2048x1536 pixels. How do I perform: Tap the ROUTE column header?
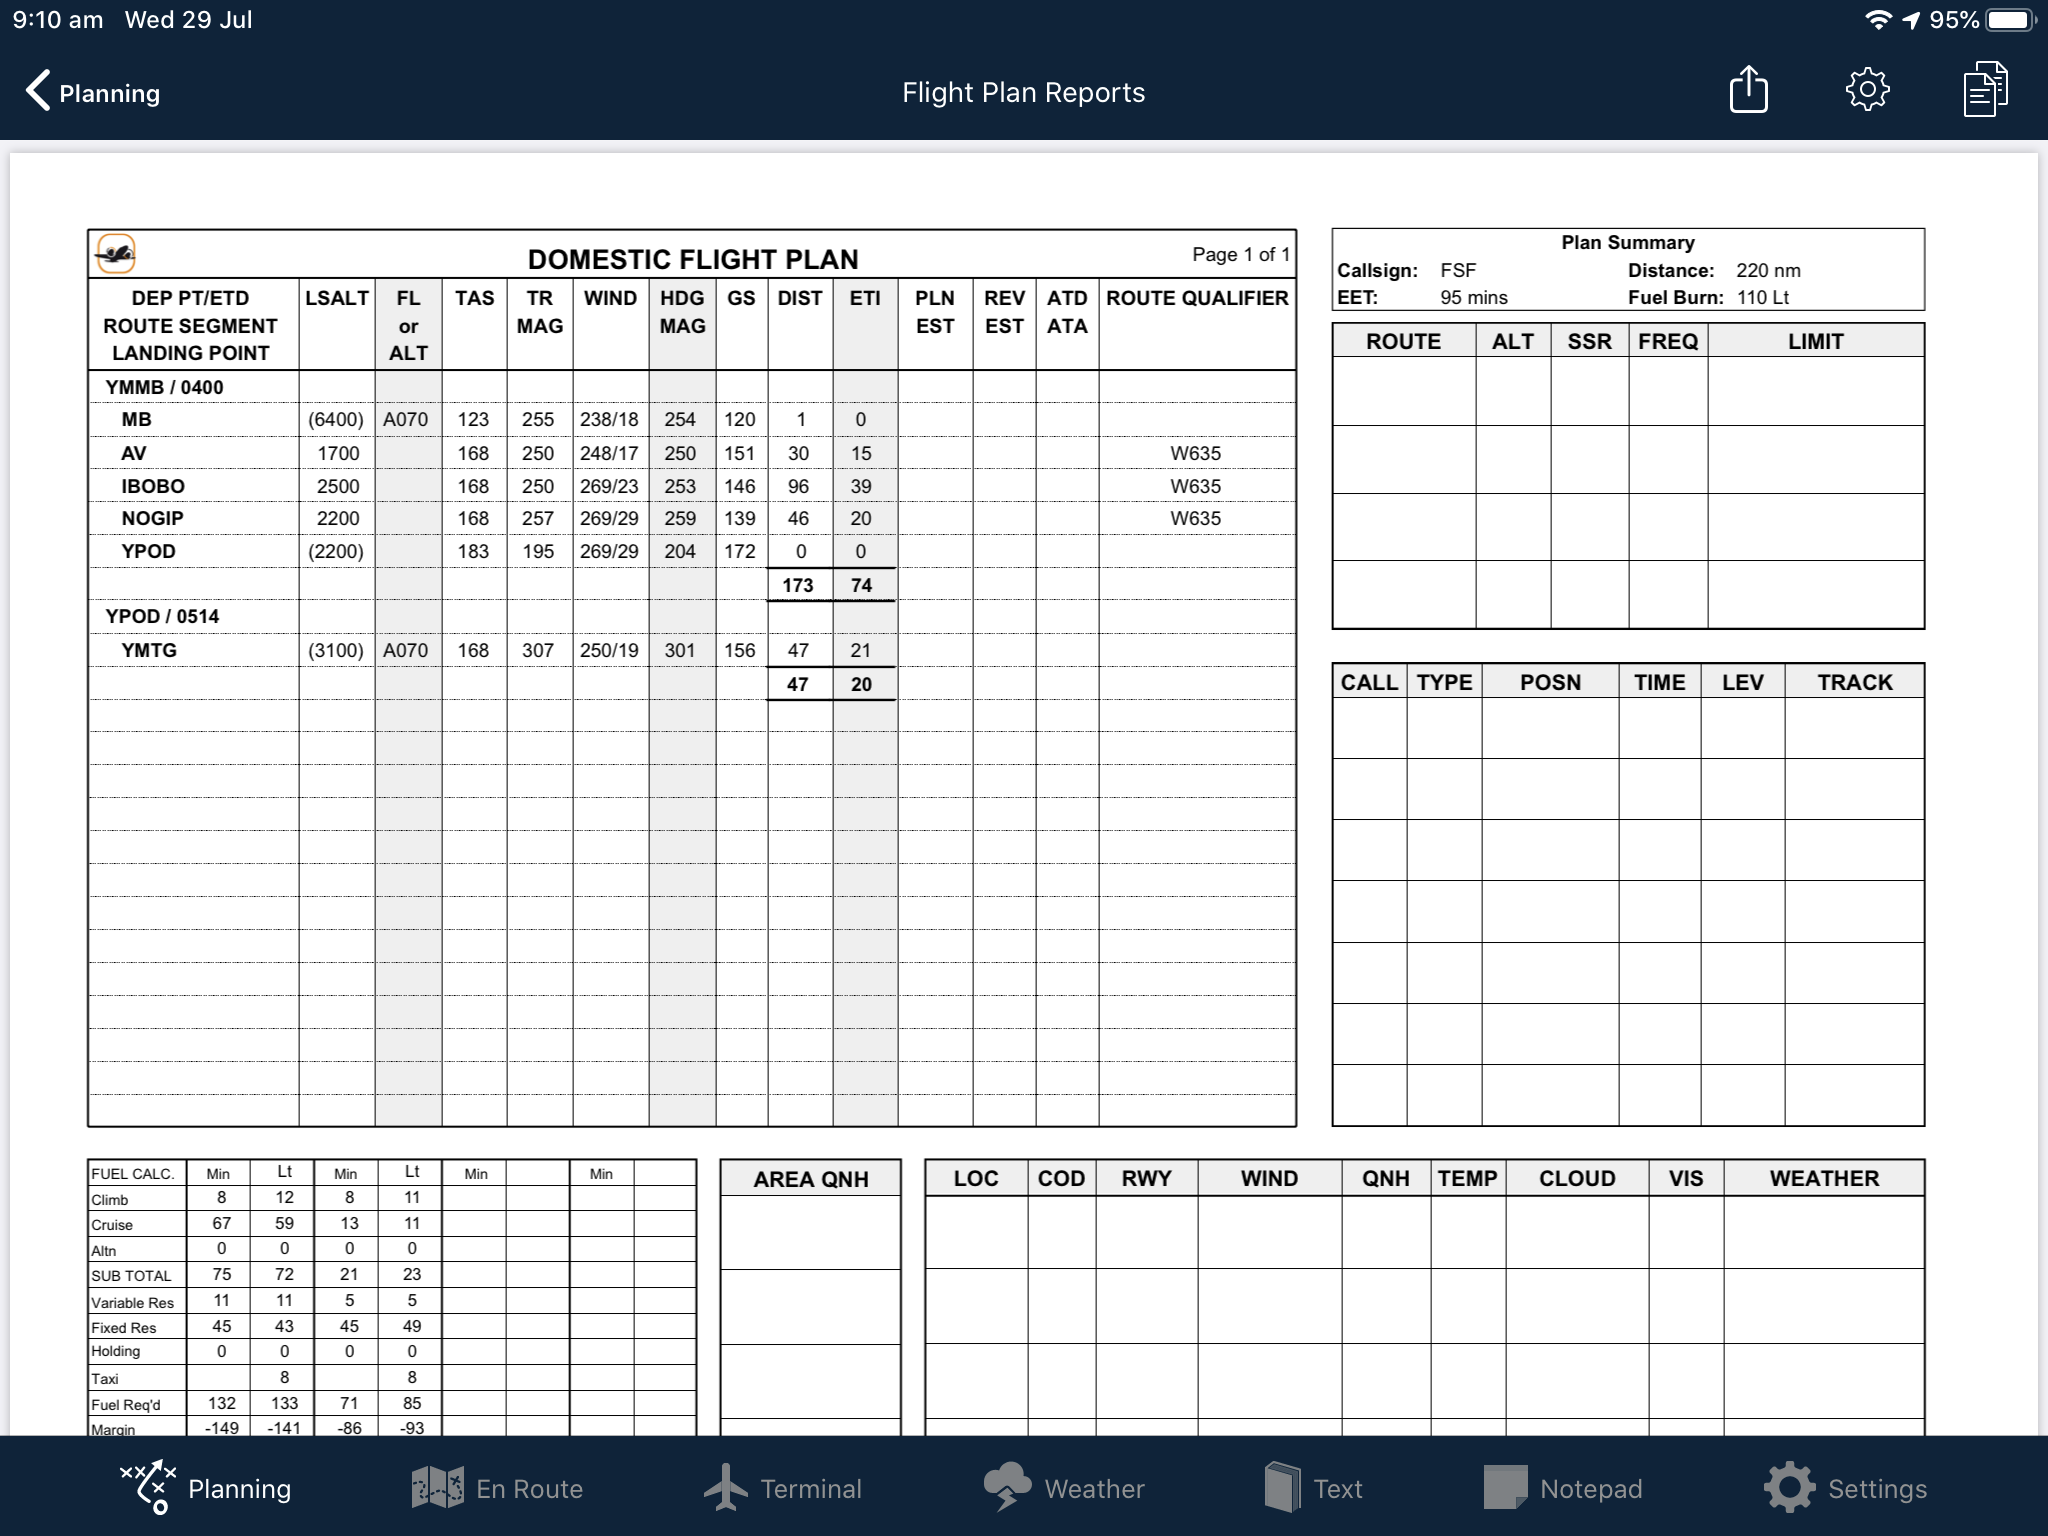pyautogui.click(x=1403, y=341)
